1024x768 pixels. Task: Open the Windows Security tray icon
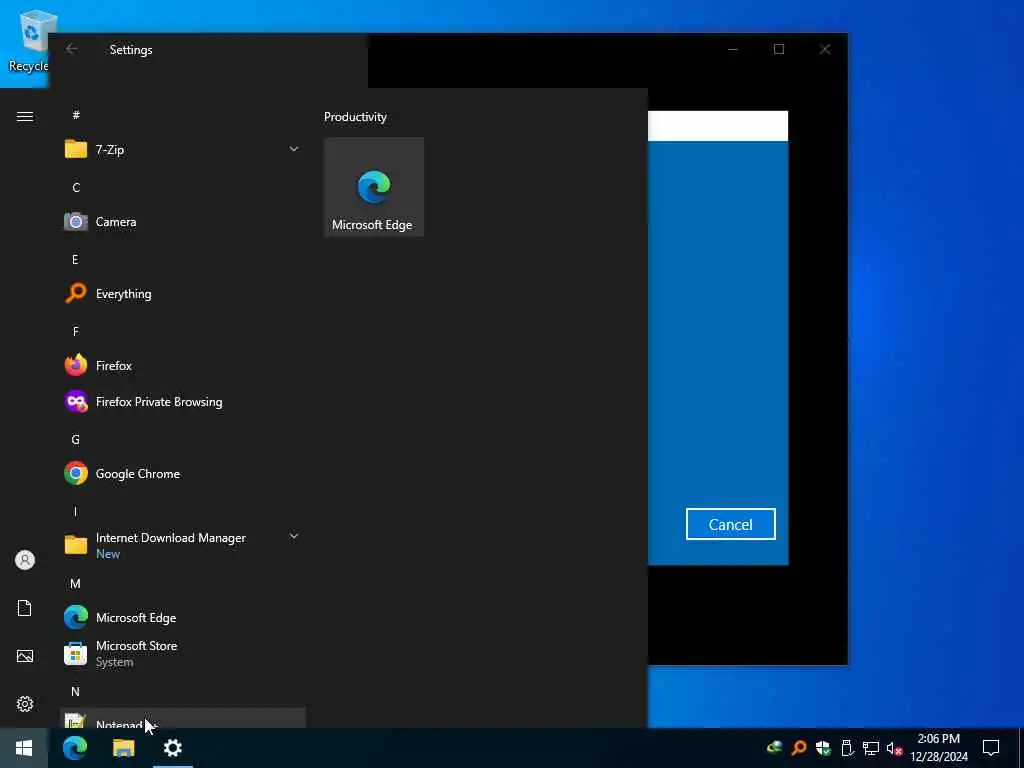click(x=823, y=748)
